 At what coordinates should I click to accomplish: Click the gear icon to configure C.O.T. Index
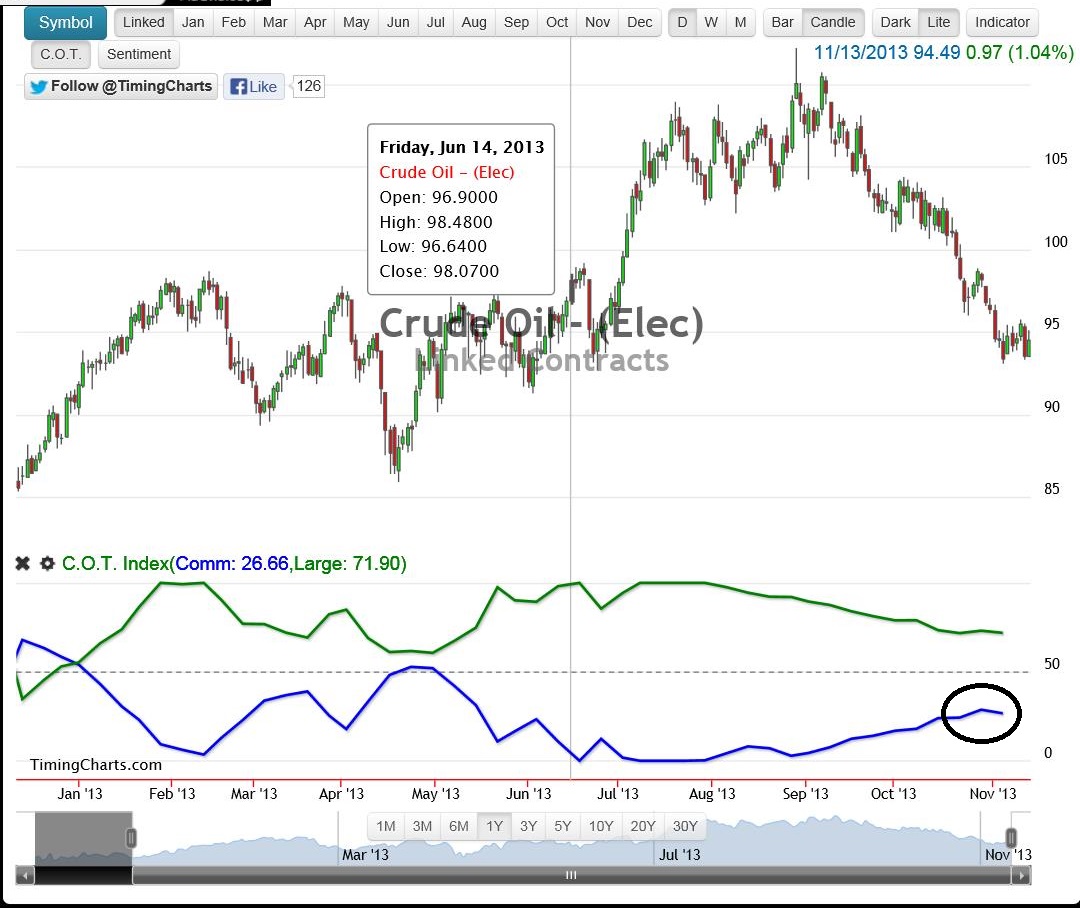pos(47,563)
